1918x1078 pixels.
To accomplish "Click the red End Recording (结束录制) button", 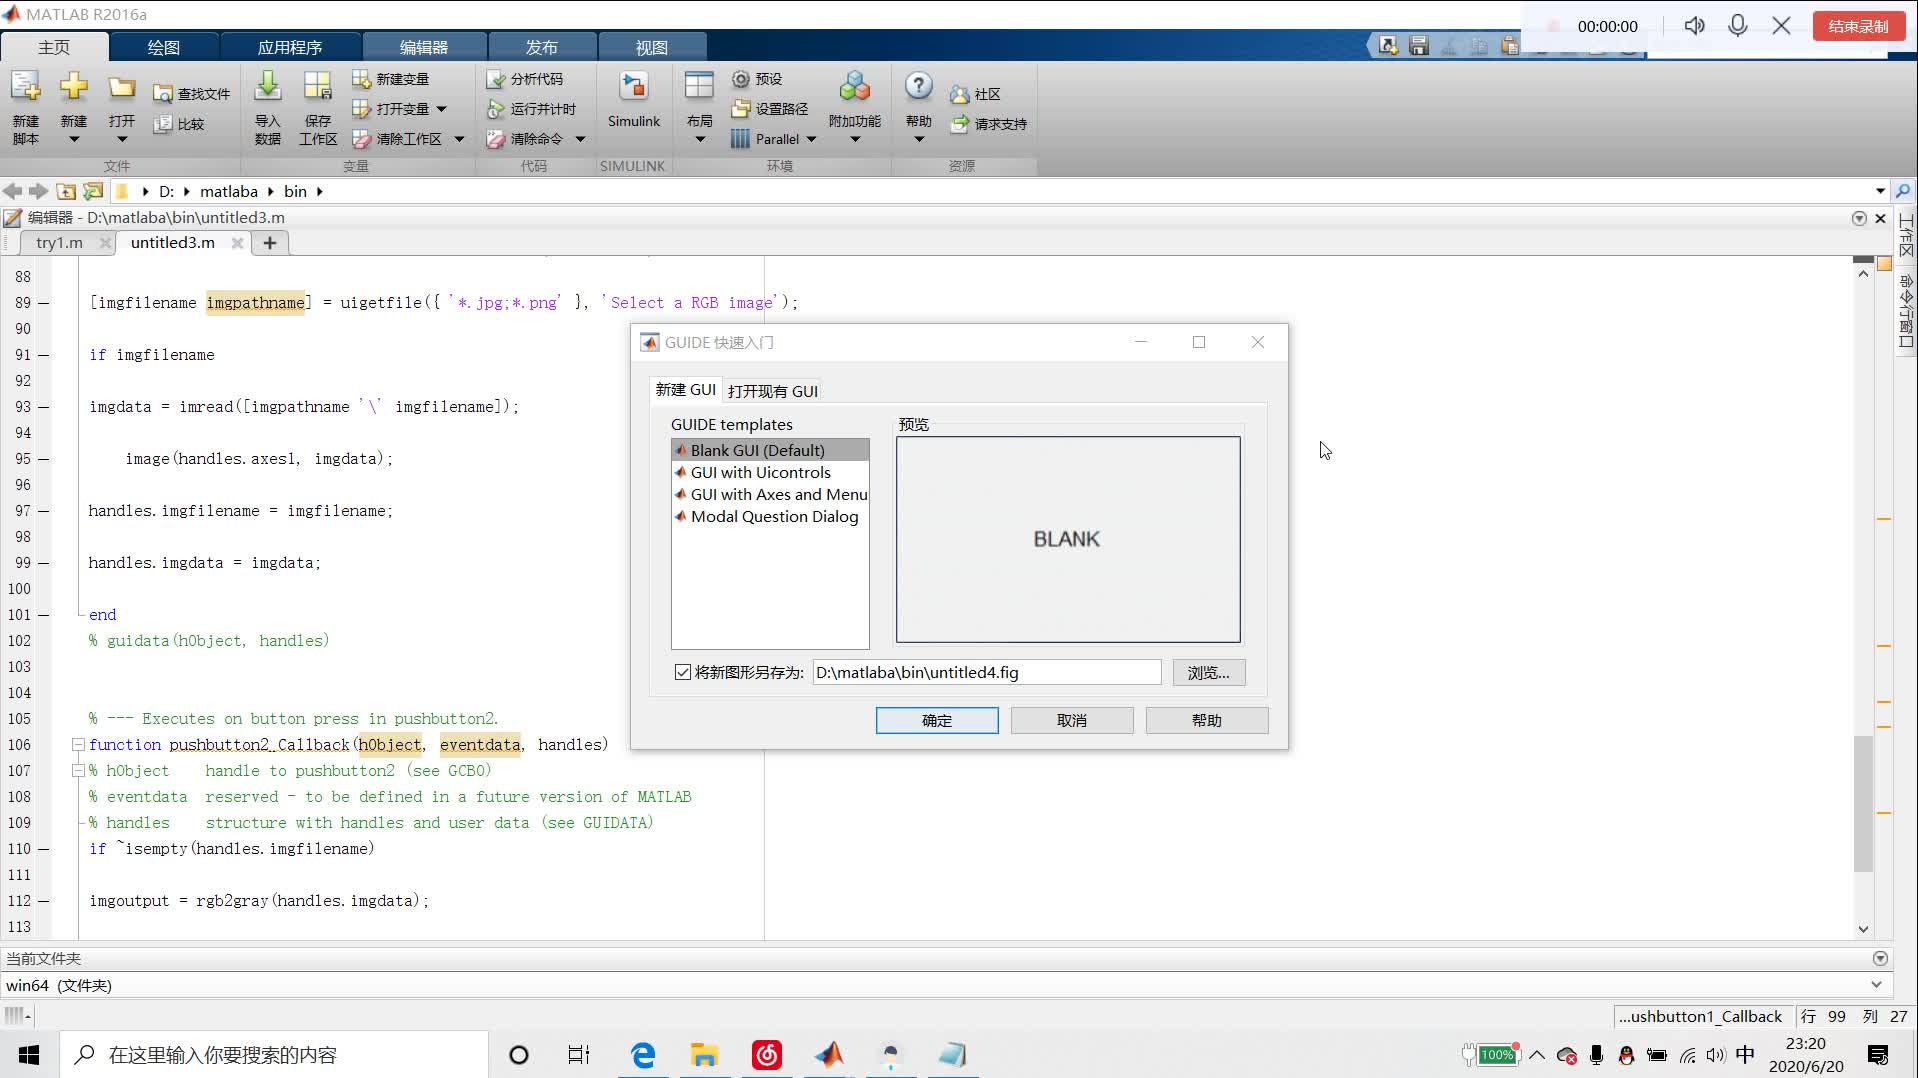I will [x=1857, y=26].
